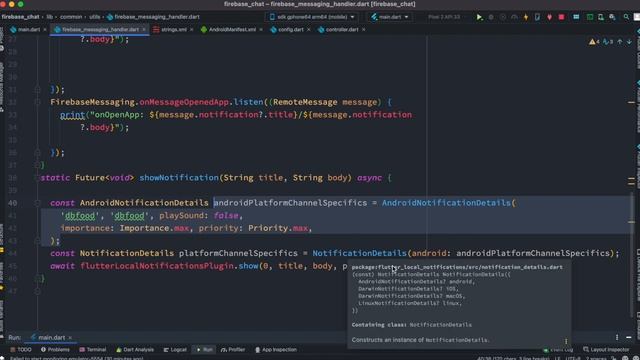The image size is (640, 360).
Task: Open the device selector dropdown
Action: tap(312, 17)
